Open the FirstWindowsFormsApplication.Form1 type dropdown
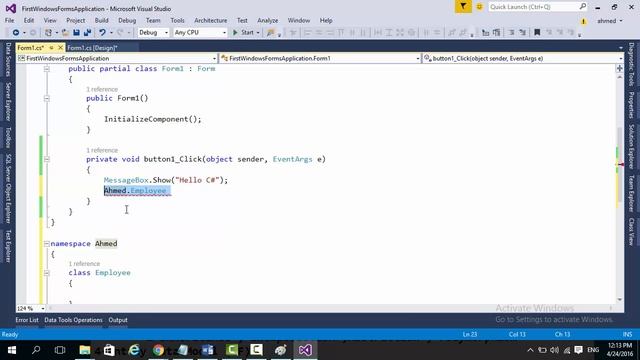The width and height of the screenshot is (640, 360). tap(320, 58)
